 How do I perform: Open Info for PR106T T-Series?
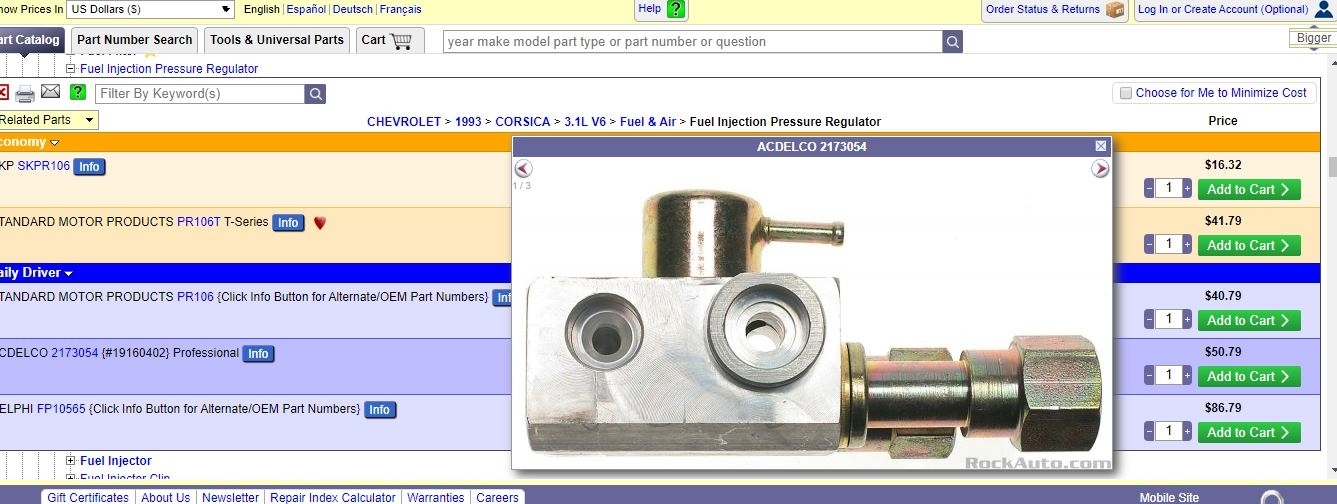(288, 223)
